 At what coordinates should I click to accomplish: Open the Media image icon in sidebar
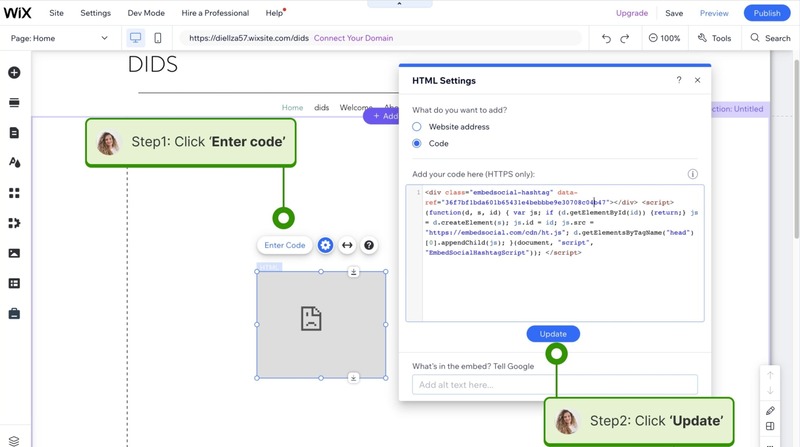pos(14,253)
